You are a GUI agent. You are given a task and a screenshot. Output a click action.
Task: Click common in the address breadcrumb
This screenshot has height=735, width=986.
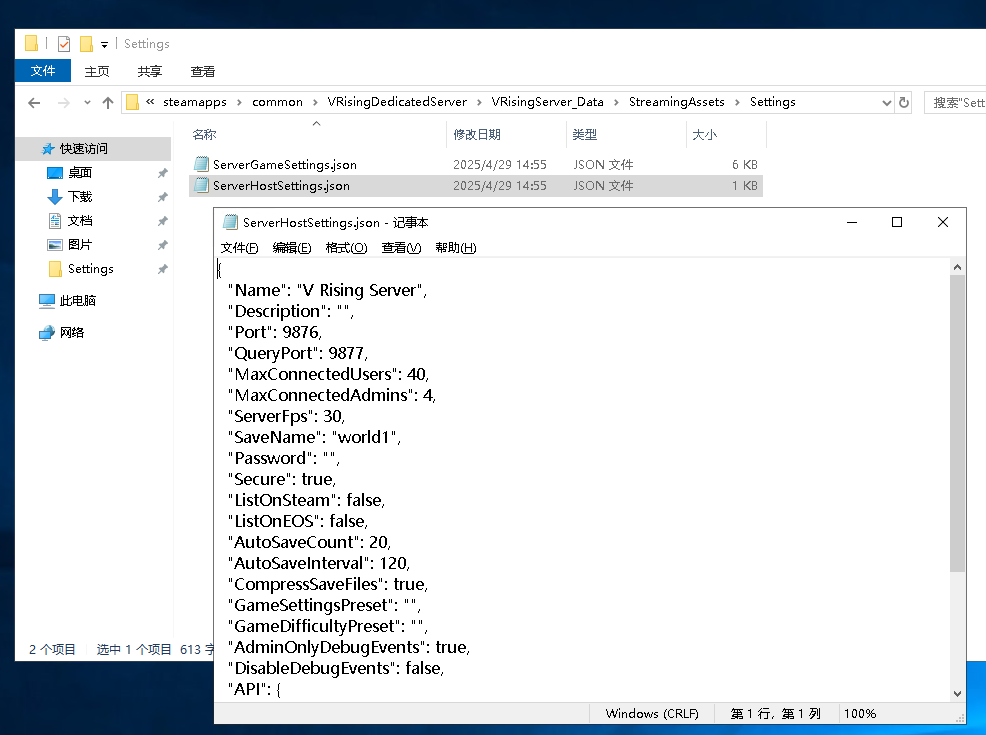click(277, 102)
